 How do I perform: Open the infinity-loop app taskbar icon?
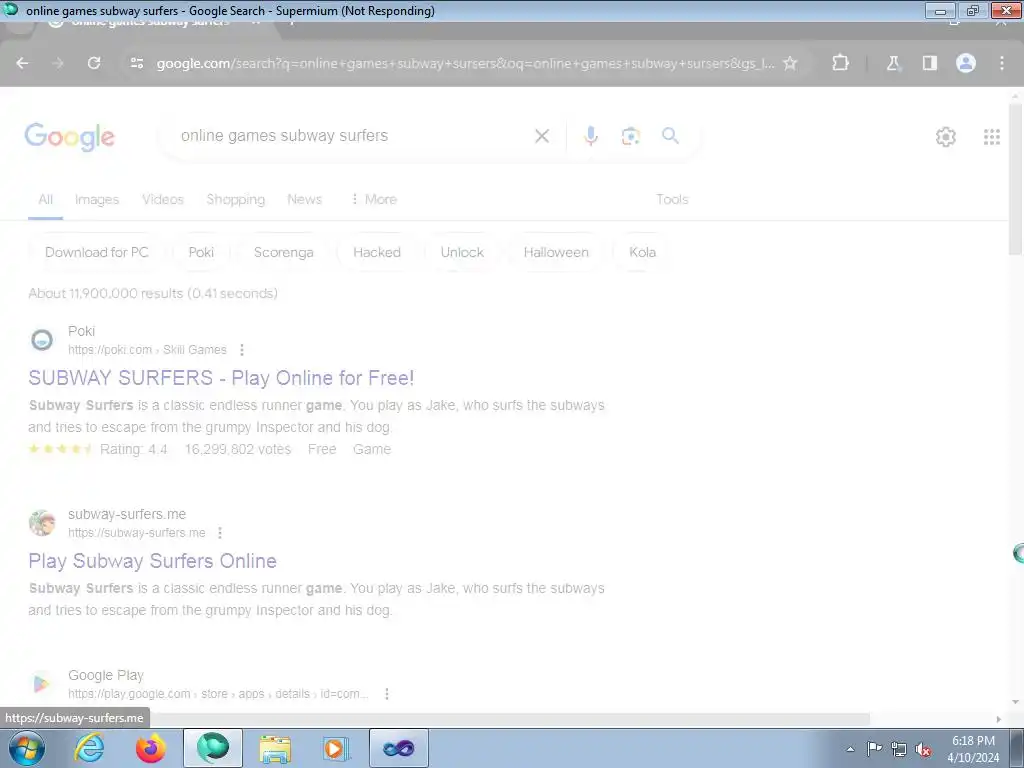[x=399, y=748]
